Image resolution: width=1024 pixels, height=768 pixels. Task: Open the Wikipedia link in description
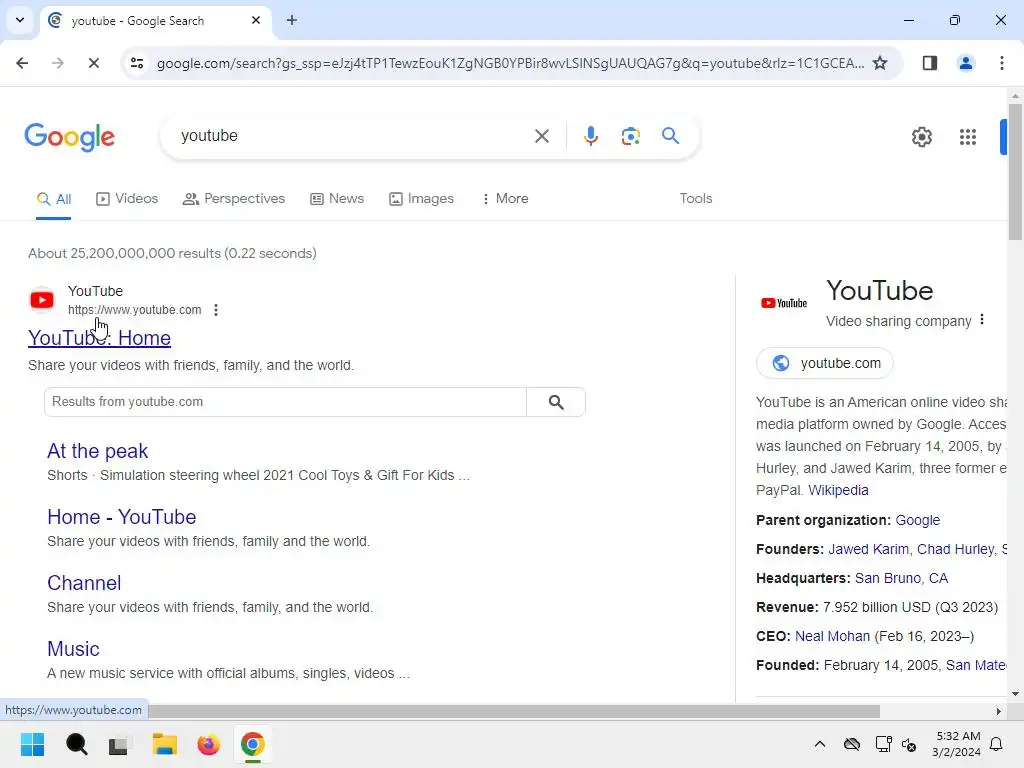coord(838,490)
